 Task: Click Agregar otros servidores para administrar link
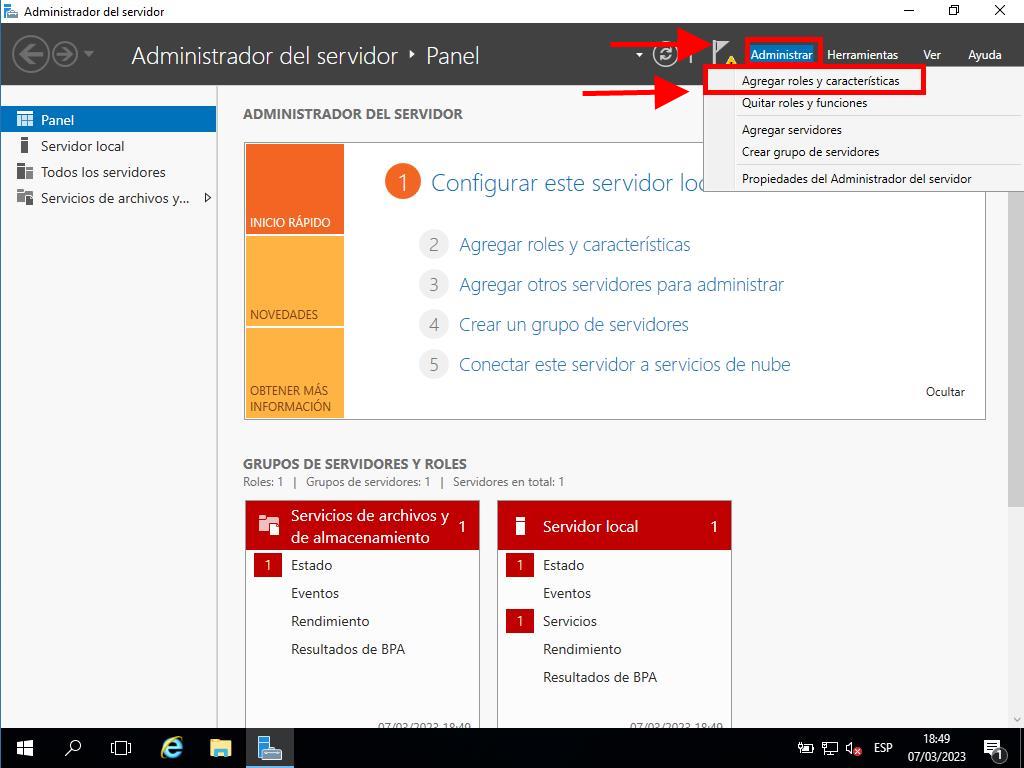tap(621, 285)
